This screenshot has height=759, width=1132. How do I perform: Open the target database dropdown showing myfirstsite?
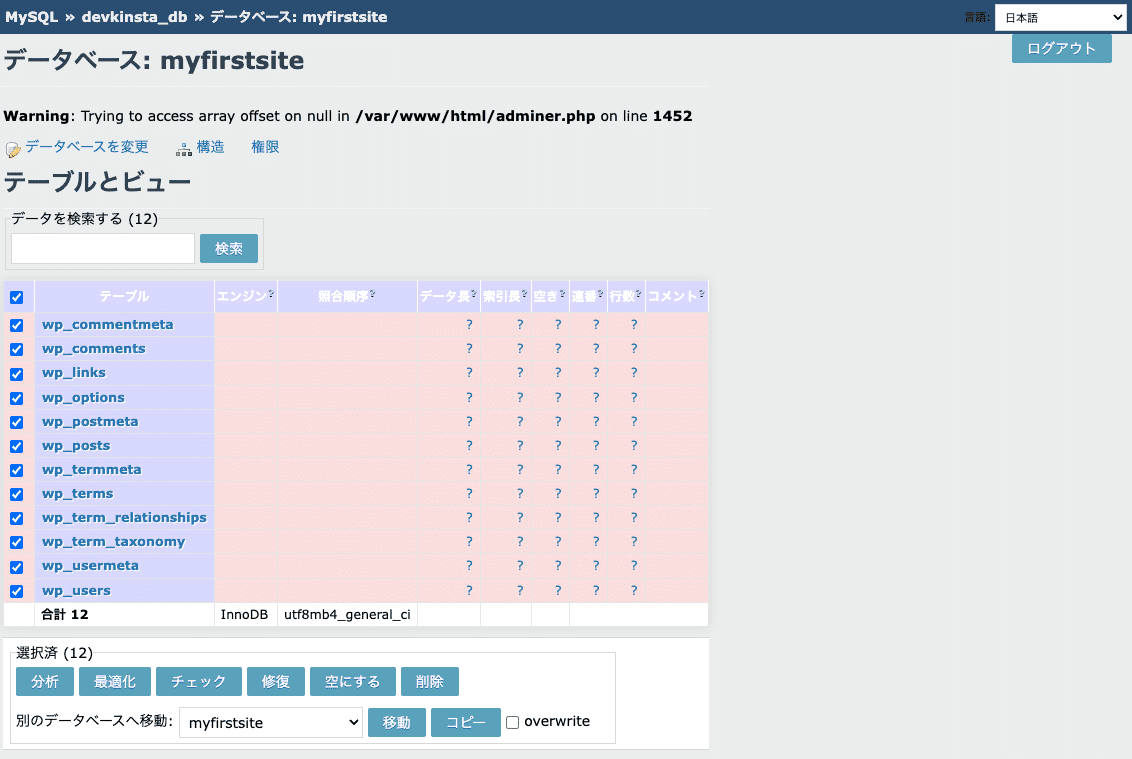pyautogui.click(x=270, y=722)
